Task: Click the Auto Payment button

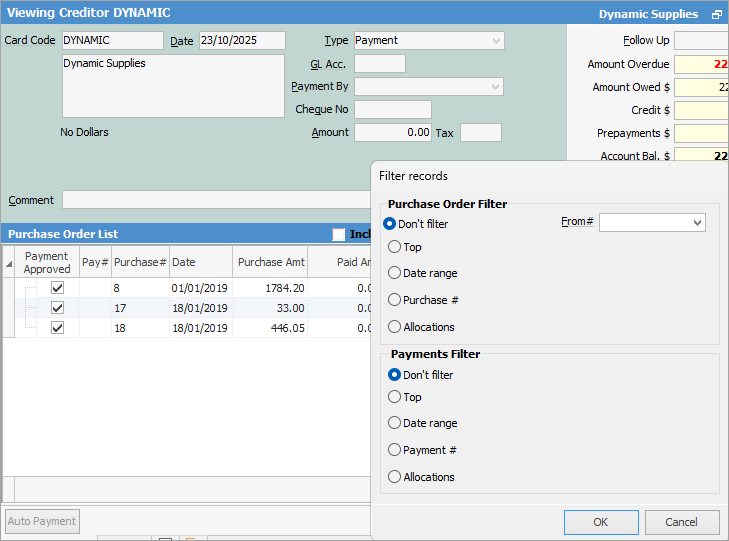Action: point(42,521)
